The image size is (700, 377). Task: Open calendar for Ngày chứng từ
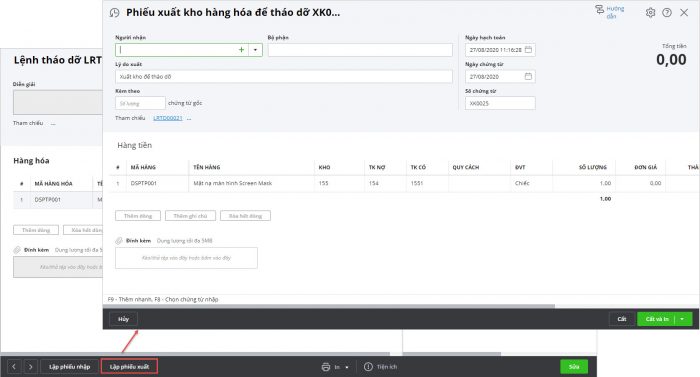528,76
